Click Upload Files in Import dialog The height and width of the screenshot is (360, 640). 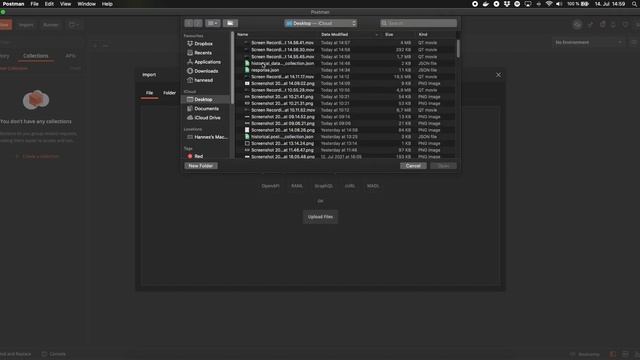[x=320, y=217]
